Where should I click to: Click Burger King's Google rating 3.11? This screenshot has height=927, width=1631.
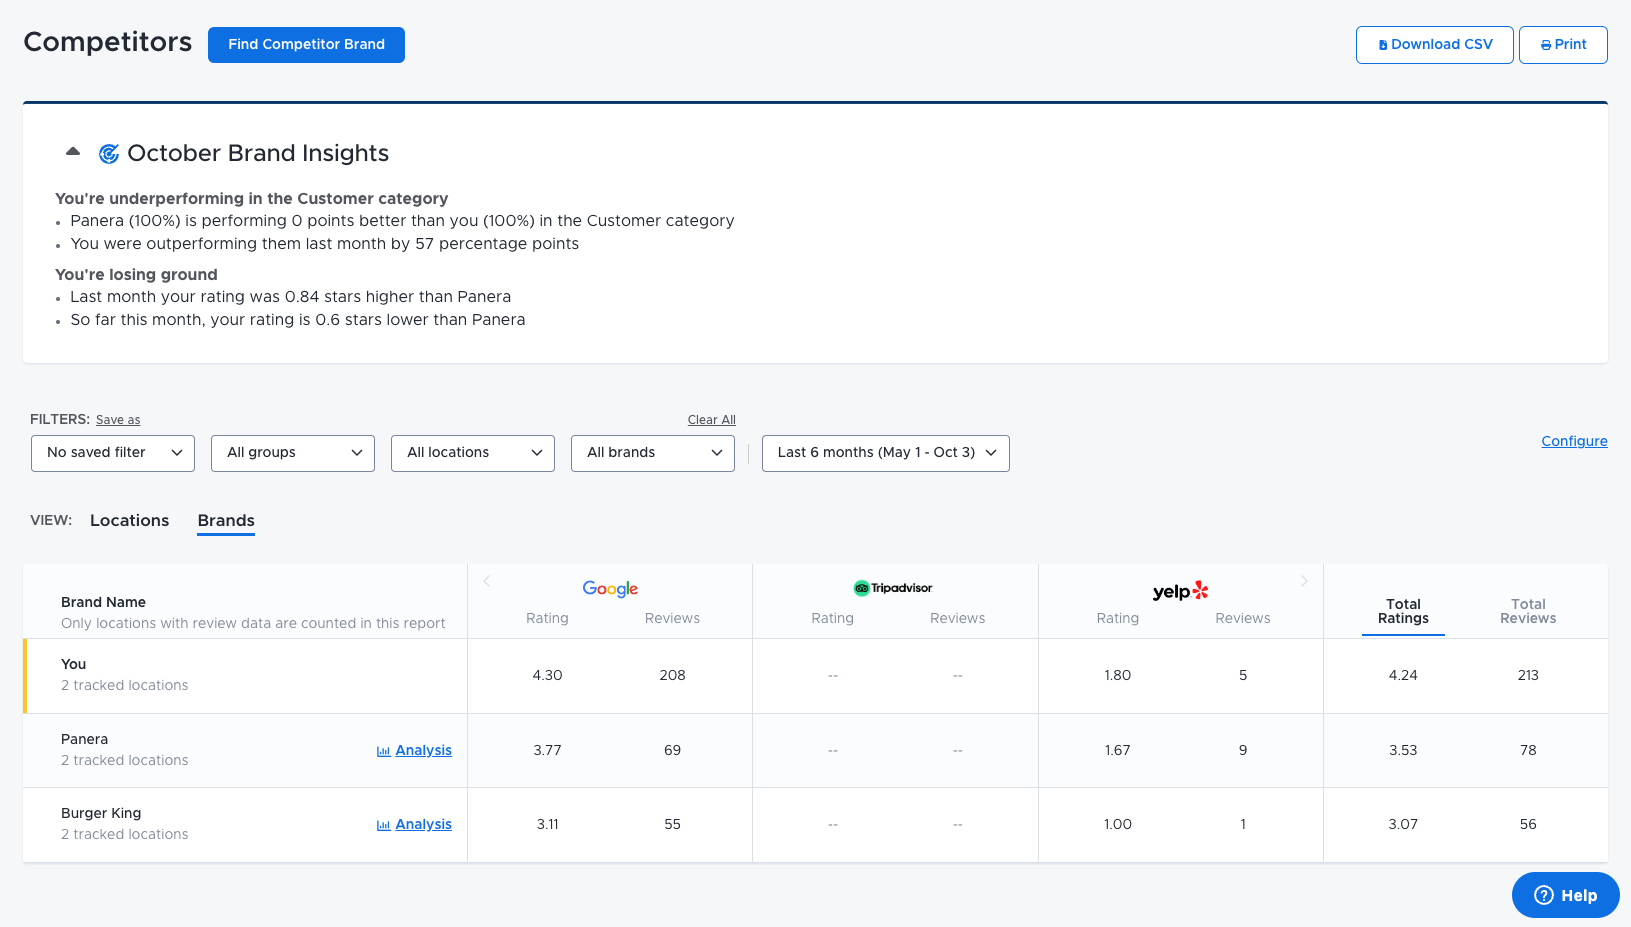tap(547, 824)
